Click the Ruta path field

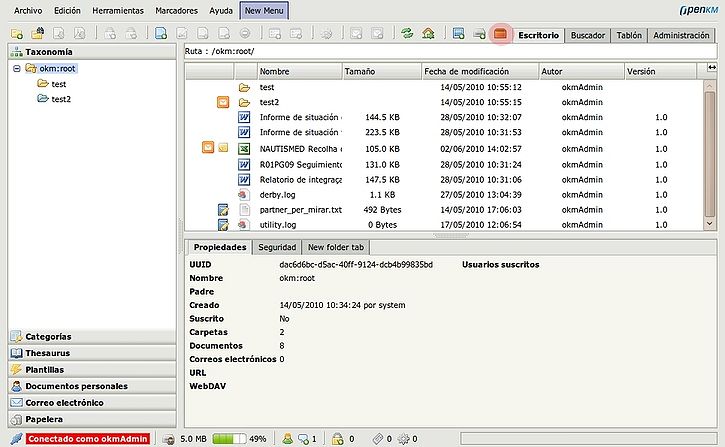coord(450,51)
